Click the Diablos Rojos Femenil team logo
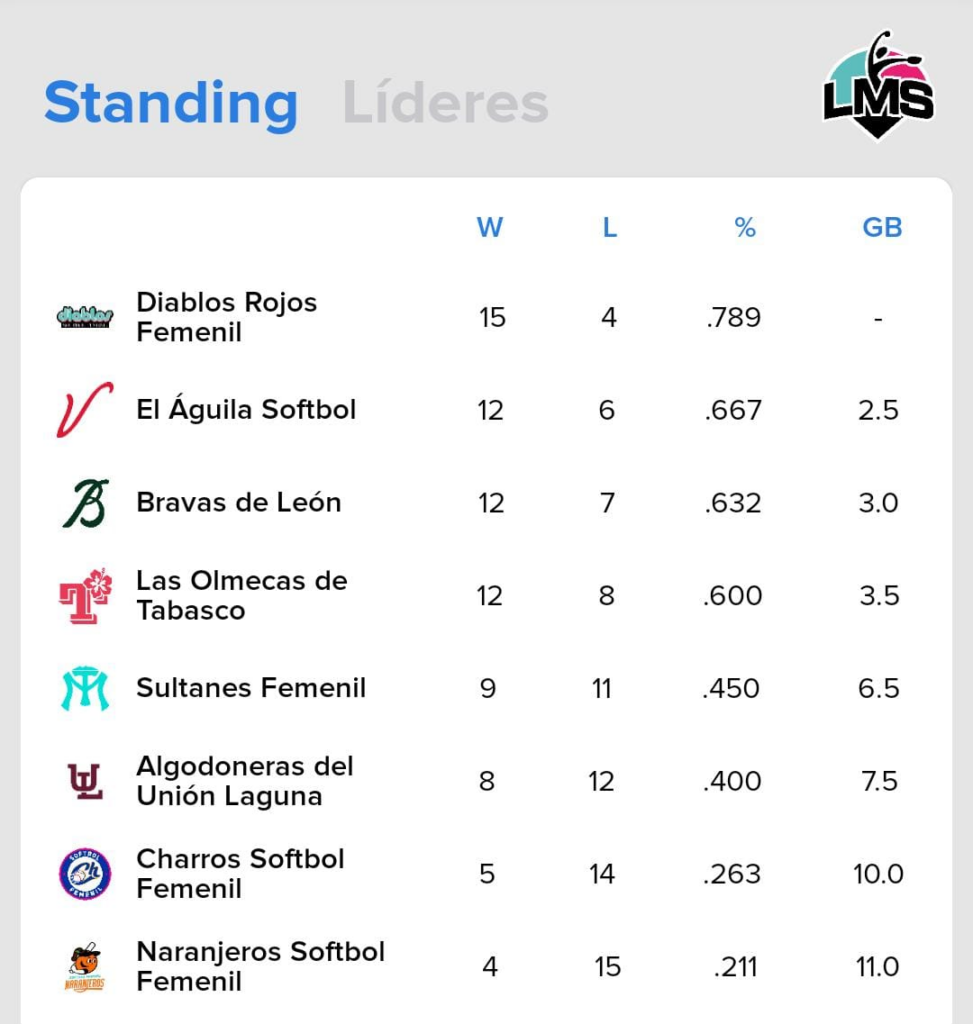Viewport: 973px width, 1024px height. tap(85, 318)
